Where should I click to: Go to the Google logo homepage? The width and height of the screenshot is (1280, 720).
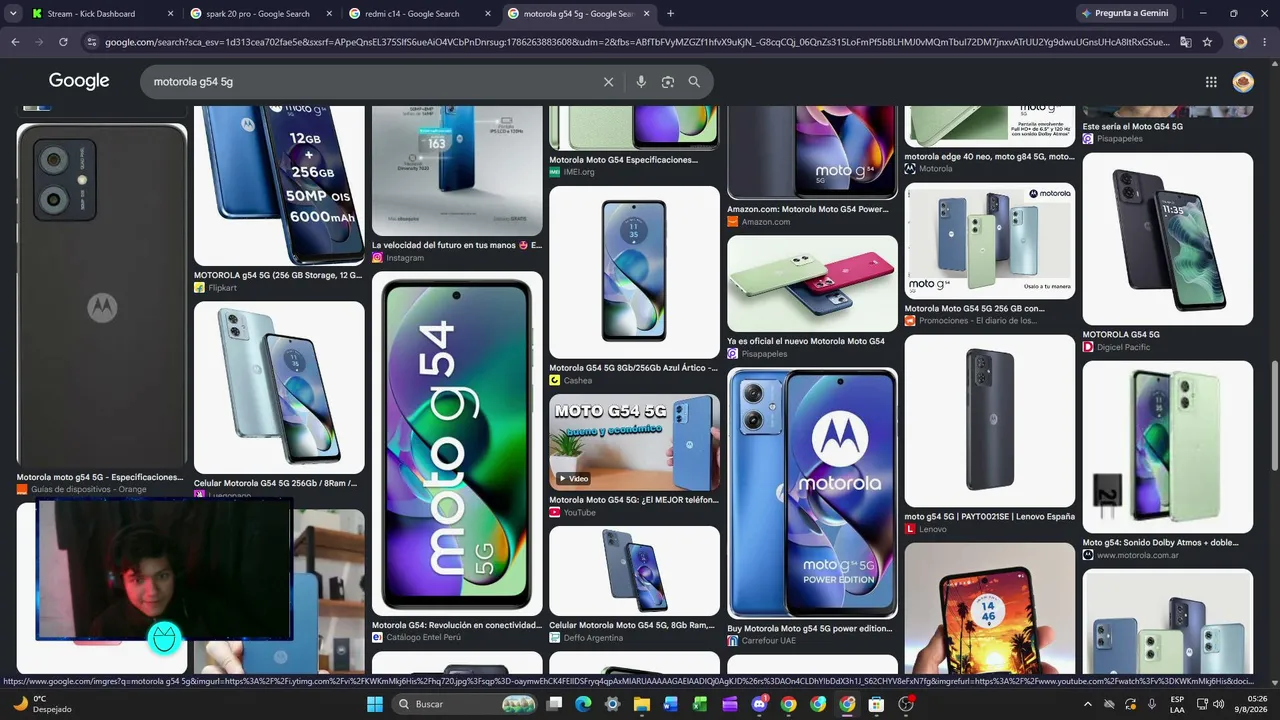coord(79,81)
